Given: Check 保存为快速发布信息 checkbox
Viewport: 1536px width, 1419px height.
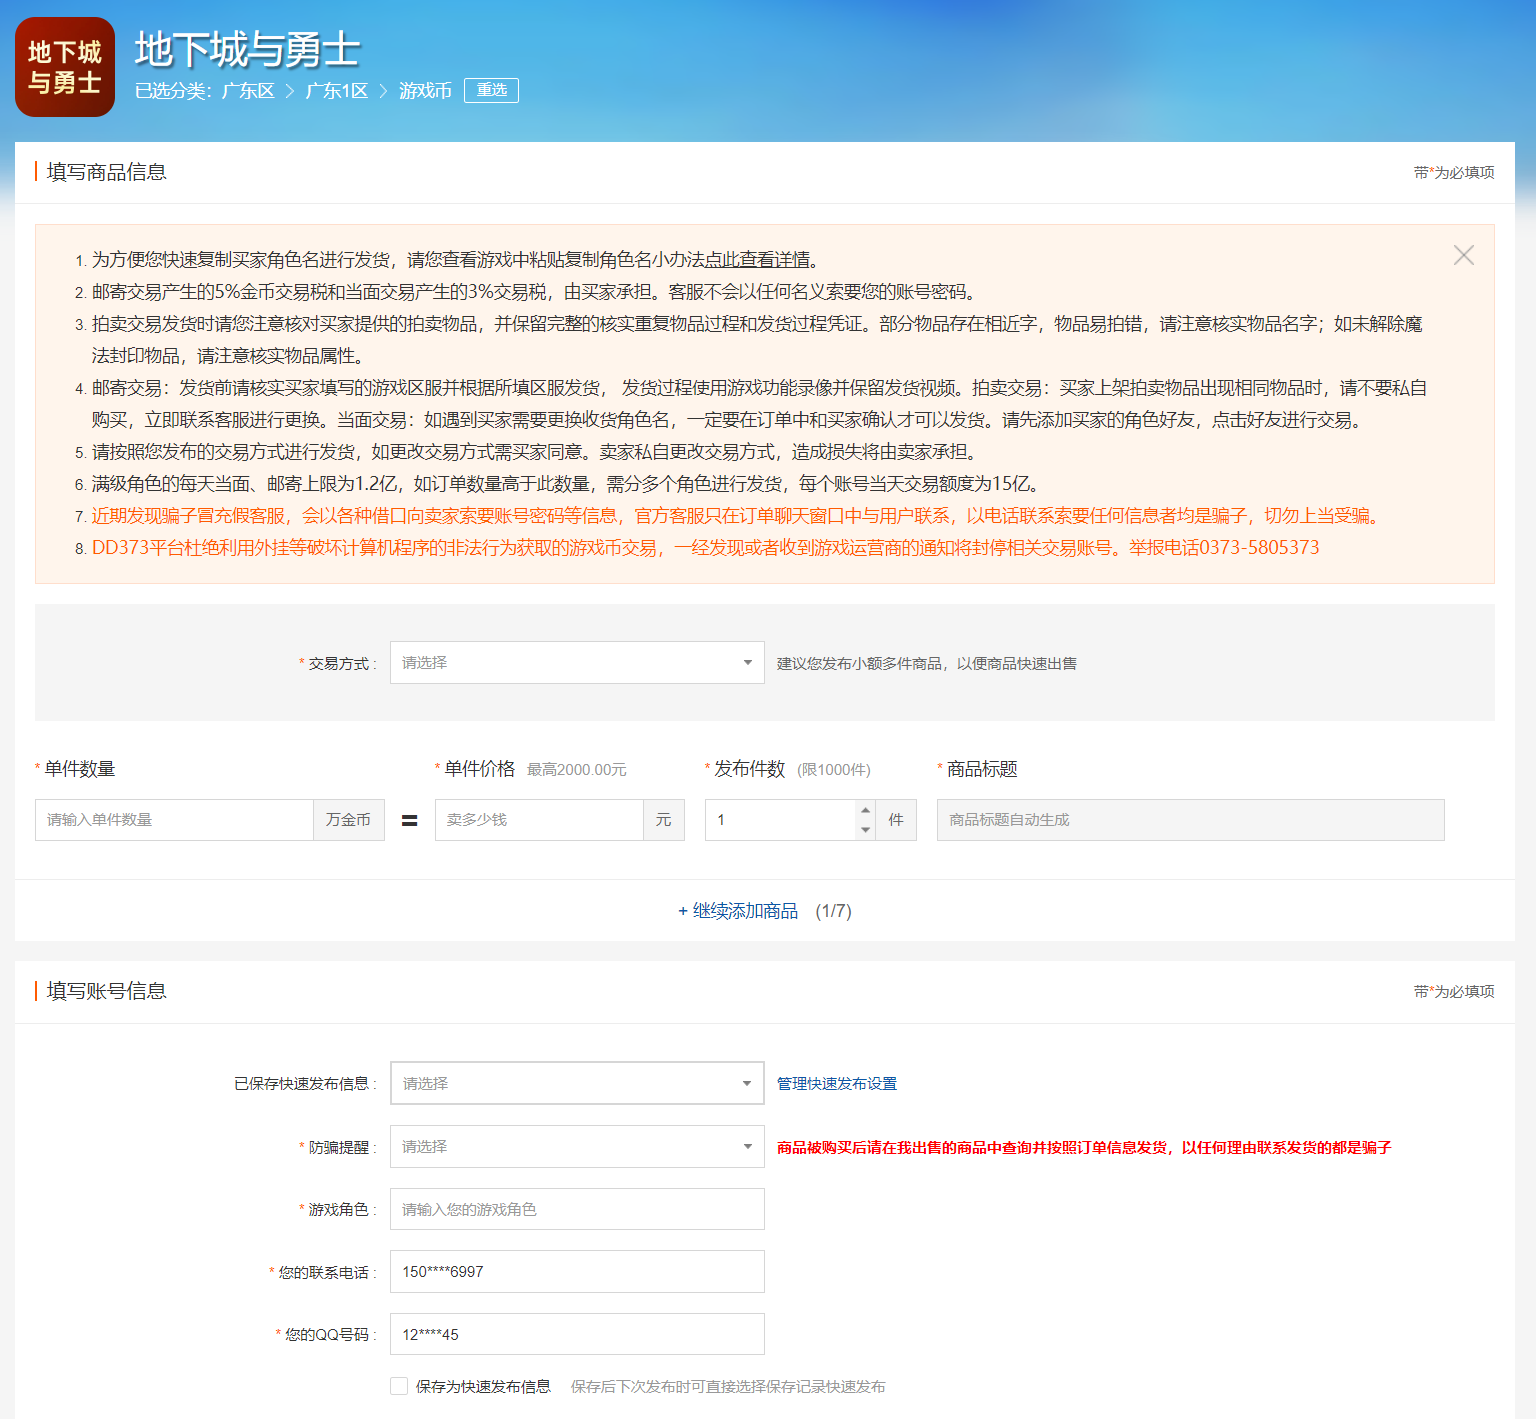Looking at the screenshot, I should [x=399, y=1386].
